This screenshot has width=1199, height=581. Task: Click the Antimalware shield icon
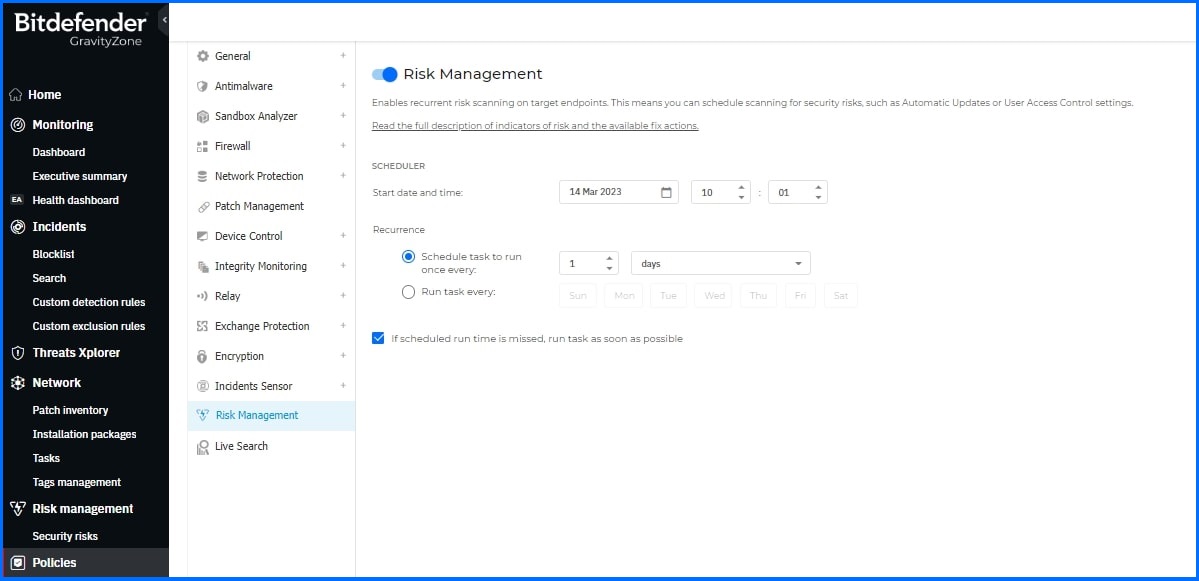203,86
